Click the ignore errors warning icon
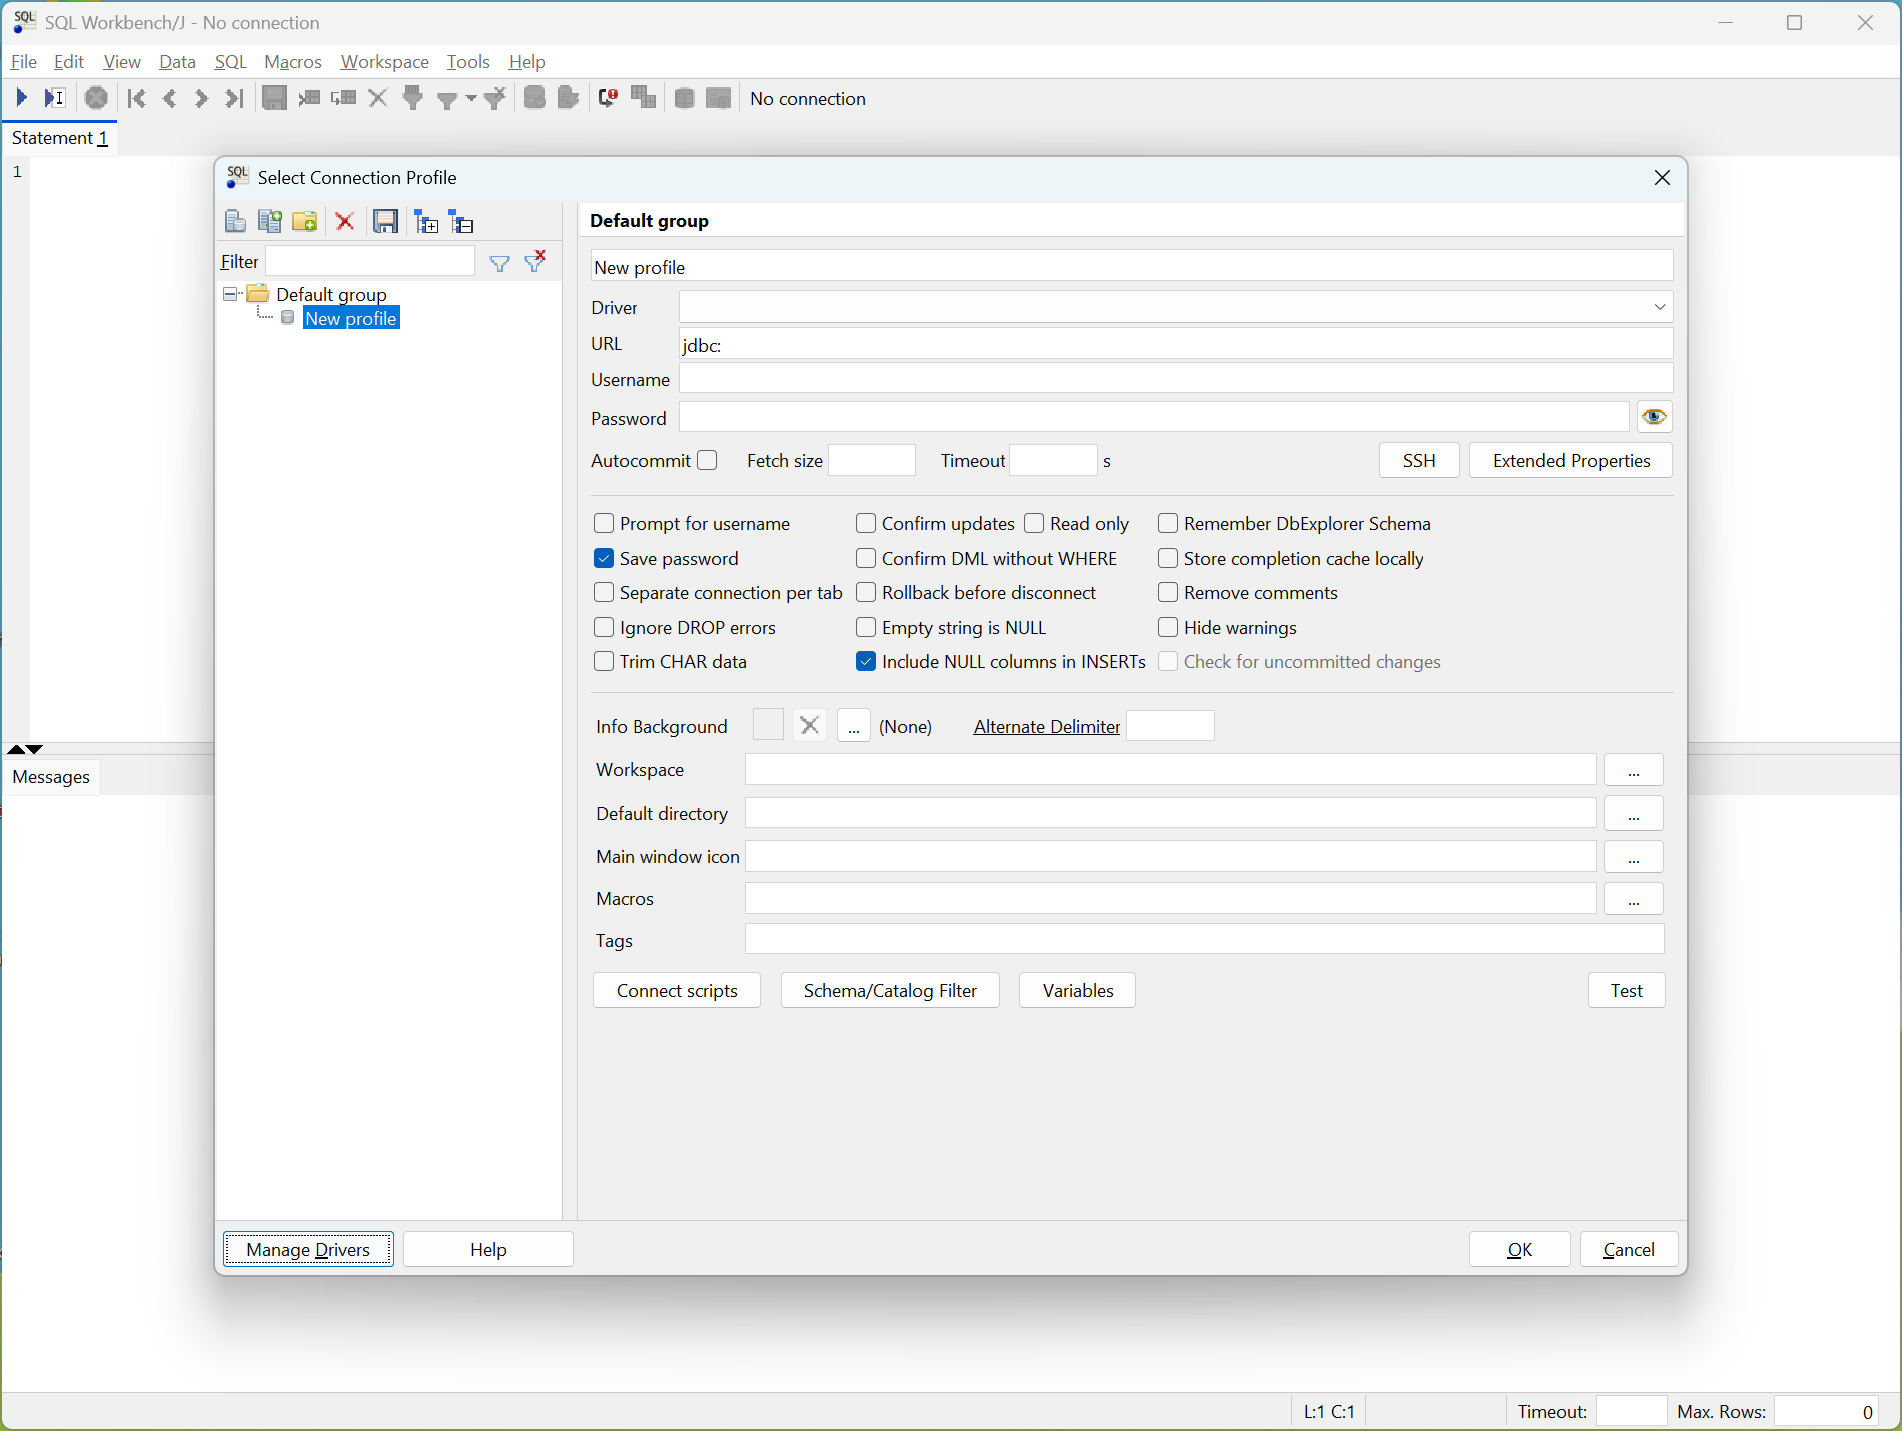 tap(608, 98)
